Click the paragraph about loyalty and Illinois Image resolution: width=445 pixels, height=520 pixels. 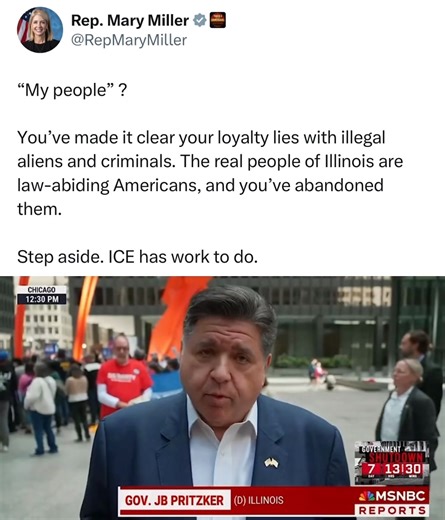[210, 173]
